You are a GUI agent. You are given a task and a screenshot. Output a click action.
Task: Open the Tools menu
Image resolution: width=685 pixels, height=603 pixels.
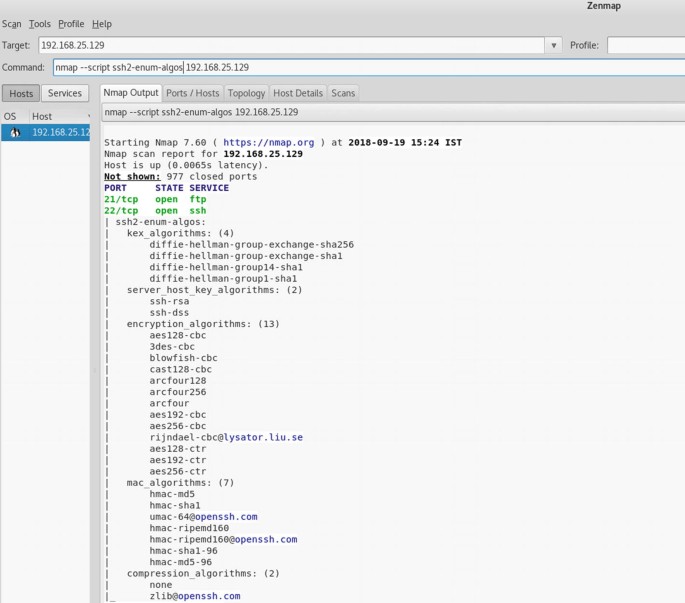40,24
